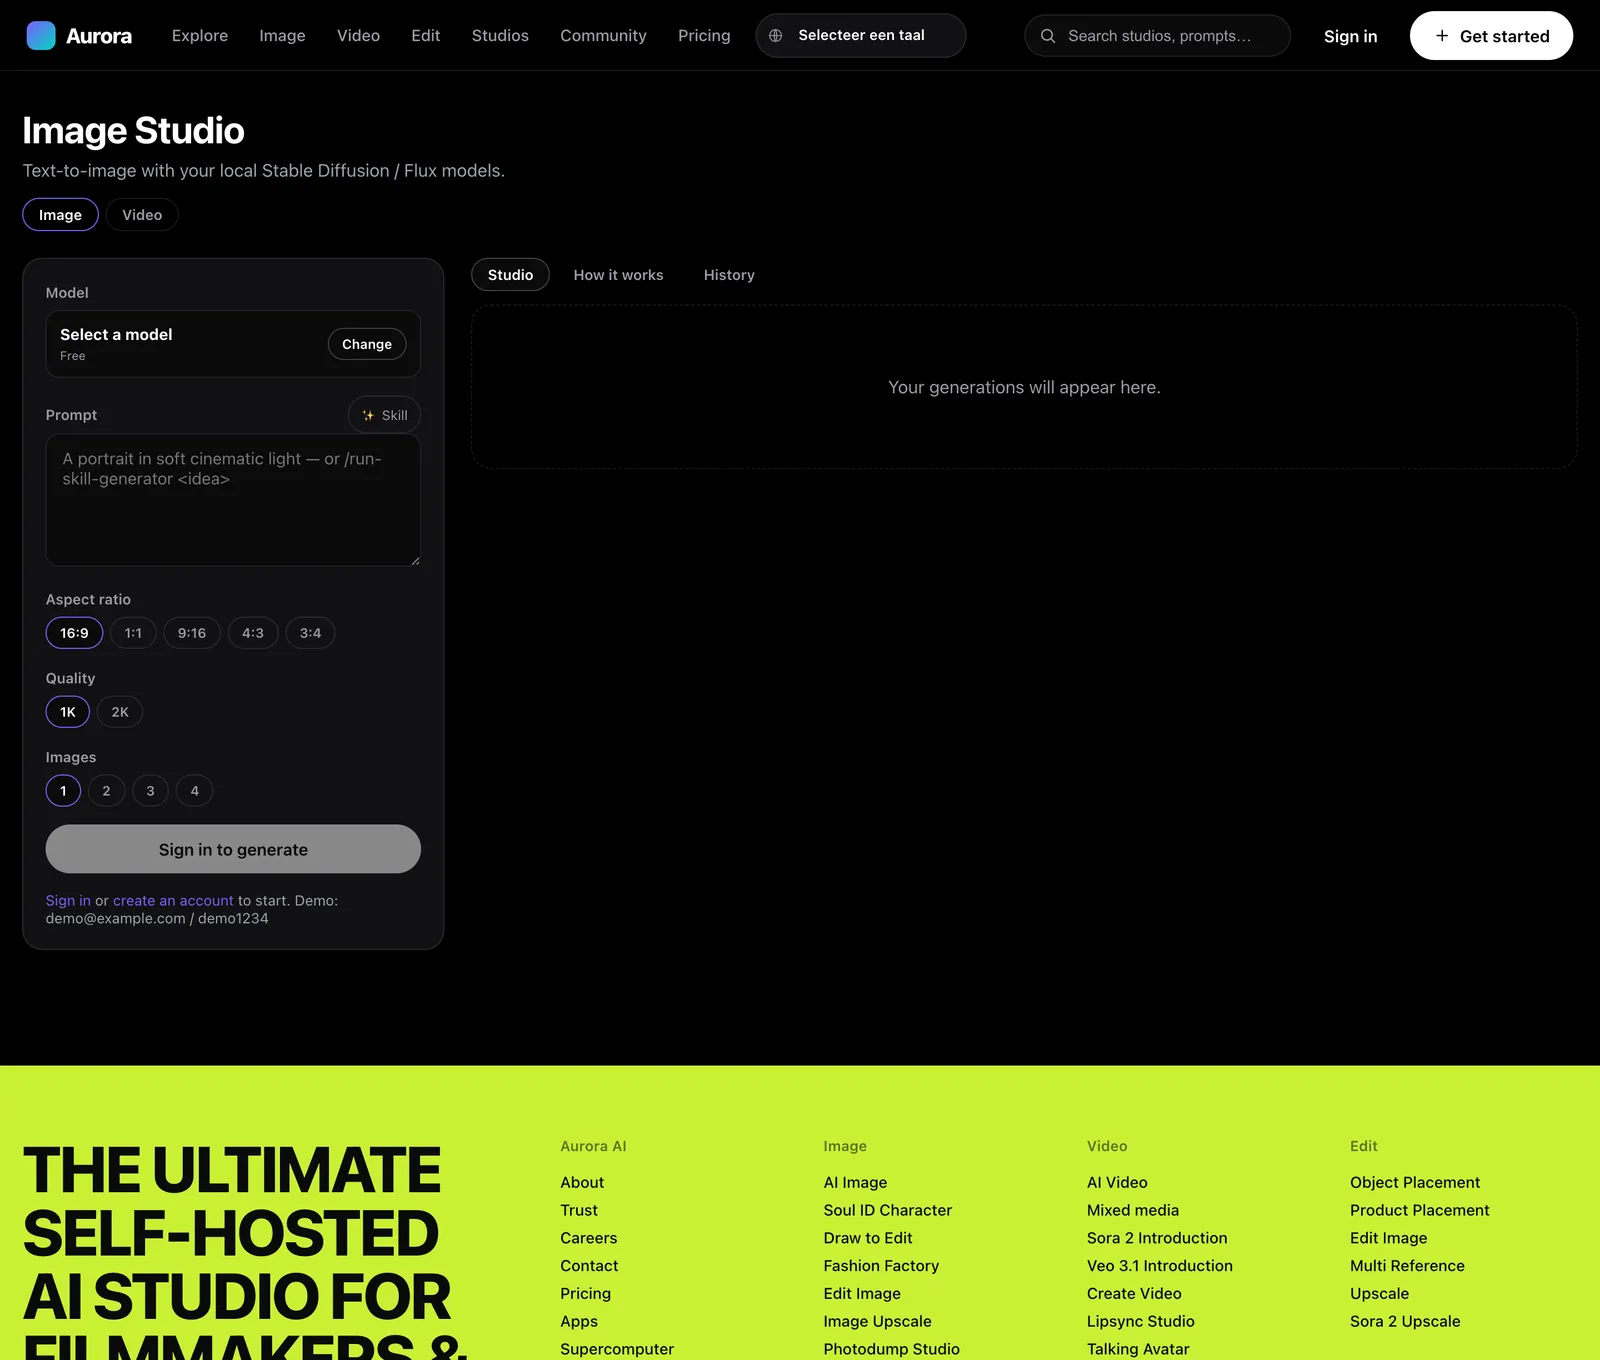Click create an account link
The width and height of the screenshot is (1600, 1360).
173,901
